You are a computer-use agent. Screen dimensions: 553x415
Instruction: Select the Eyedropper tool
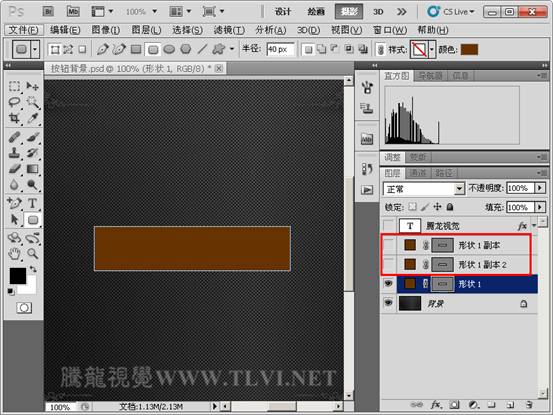pos(32,118)
